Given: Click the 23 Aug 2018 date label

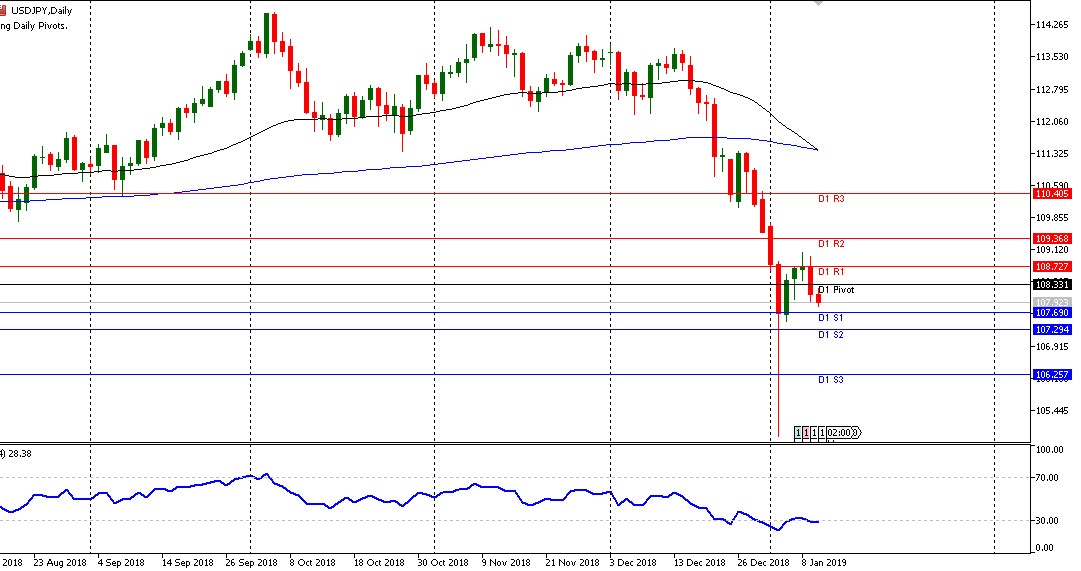Looking at the screenshot, I should (60, 563).
